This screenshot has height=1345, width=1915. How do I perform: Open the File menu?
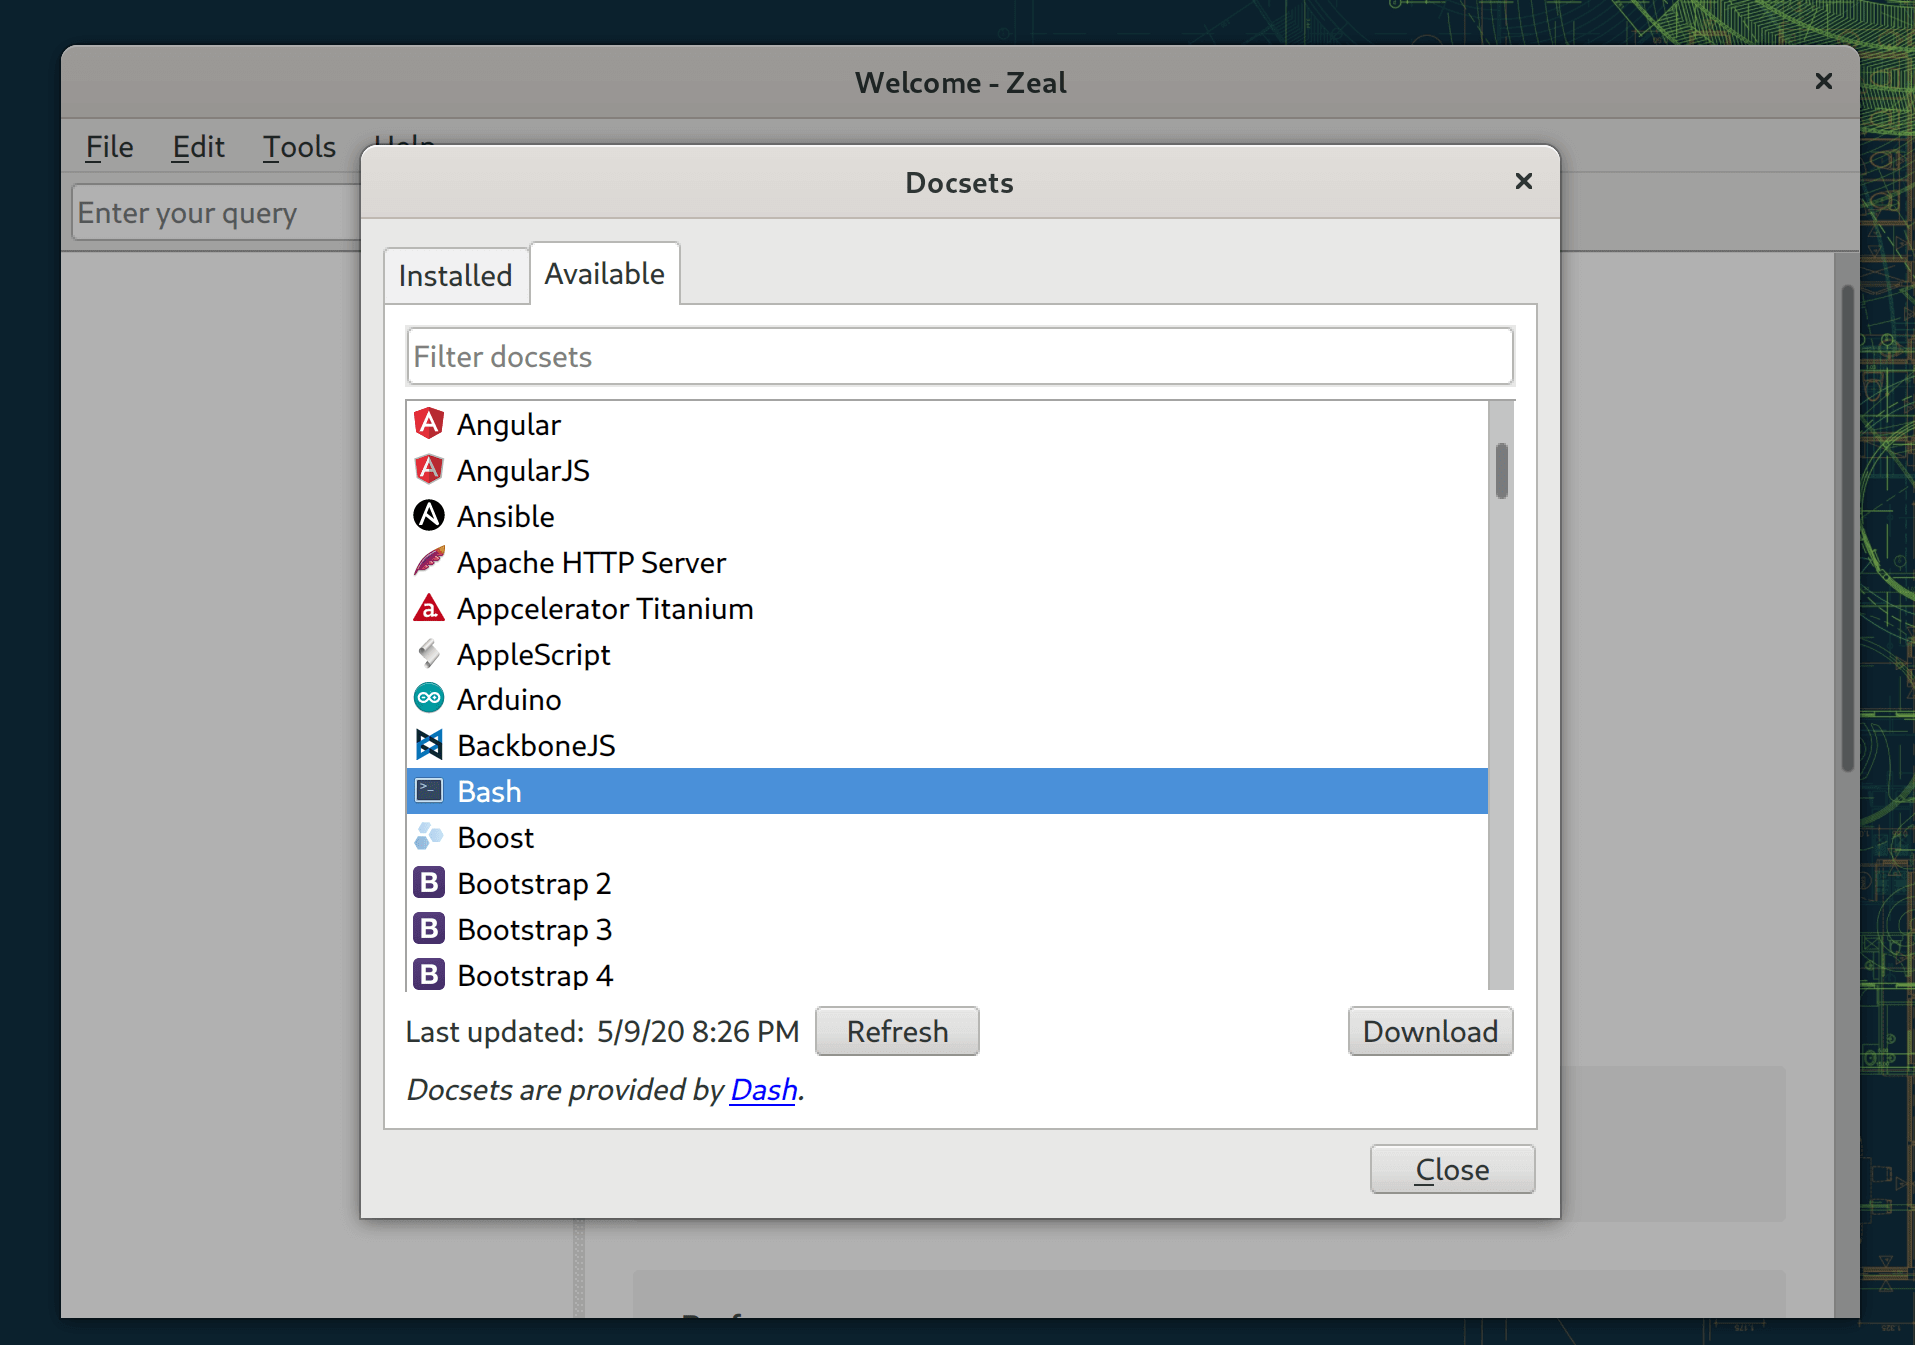pos(109,147)
